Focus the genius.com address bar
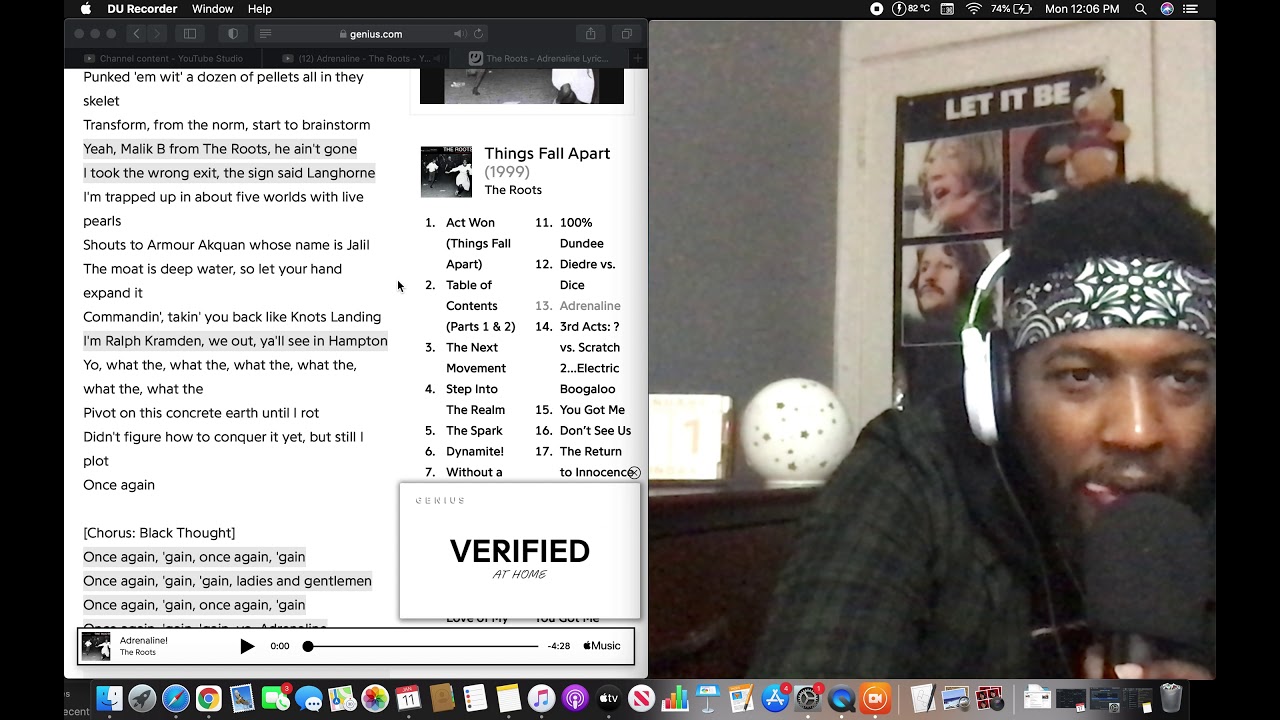 371,34
